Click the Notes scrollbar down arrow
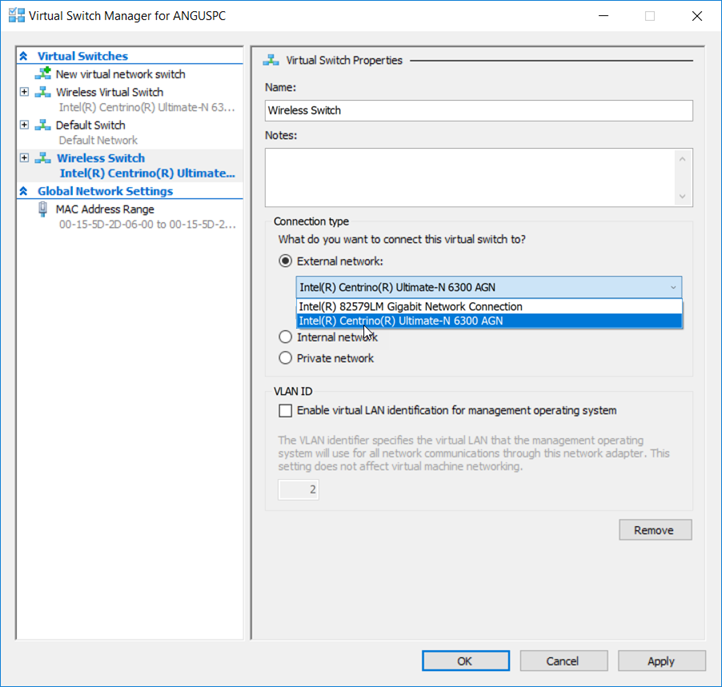This screenshot has height=687, width=722. (x=682, y=197)
